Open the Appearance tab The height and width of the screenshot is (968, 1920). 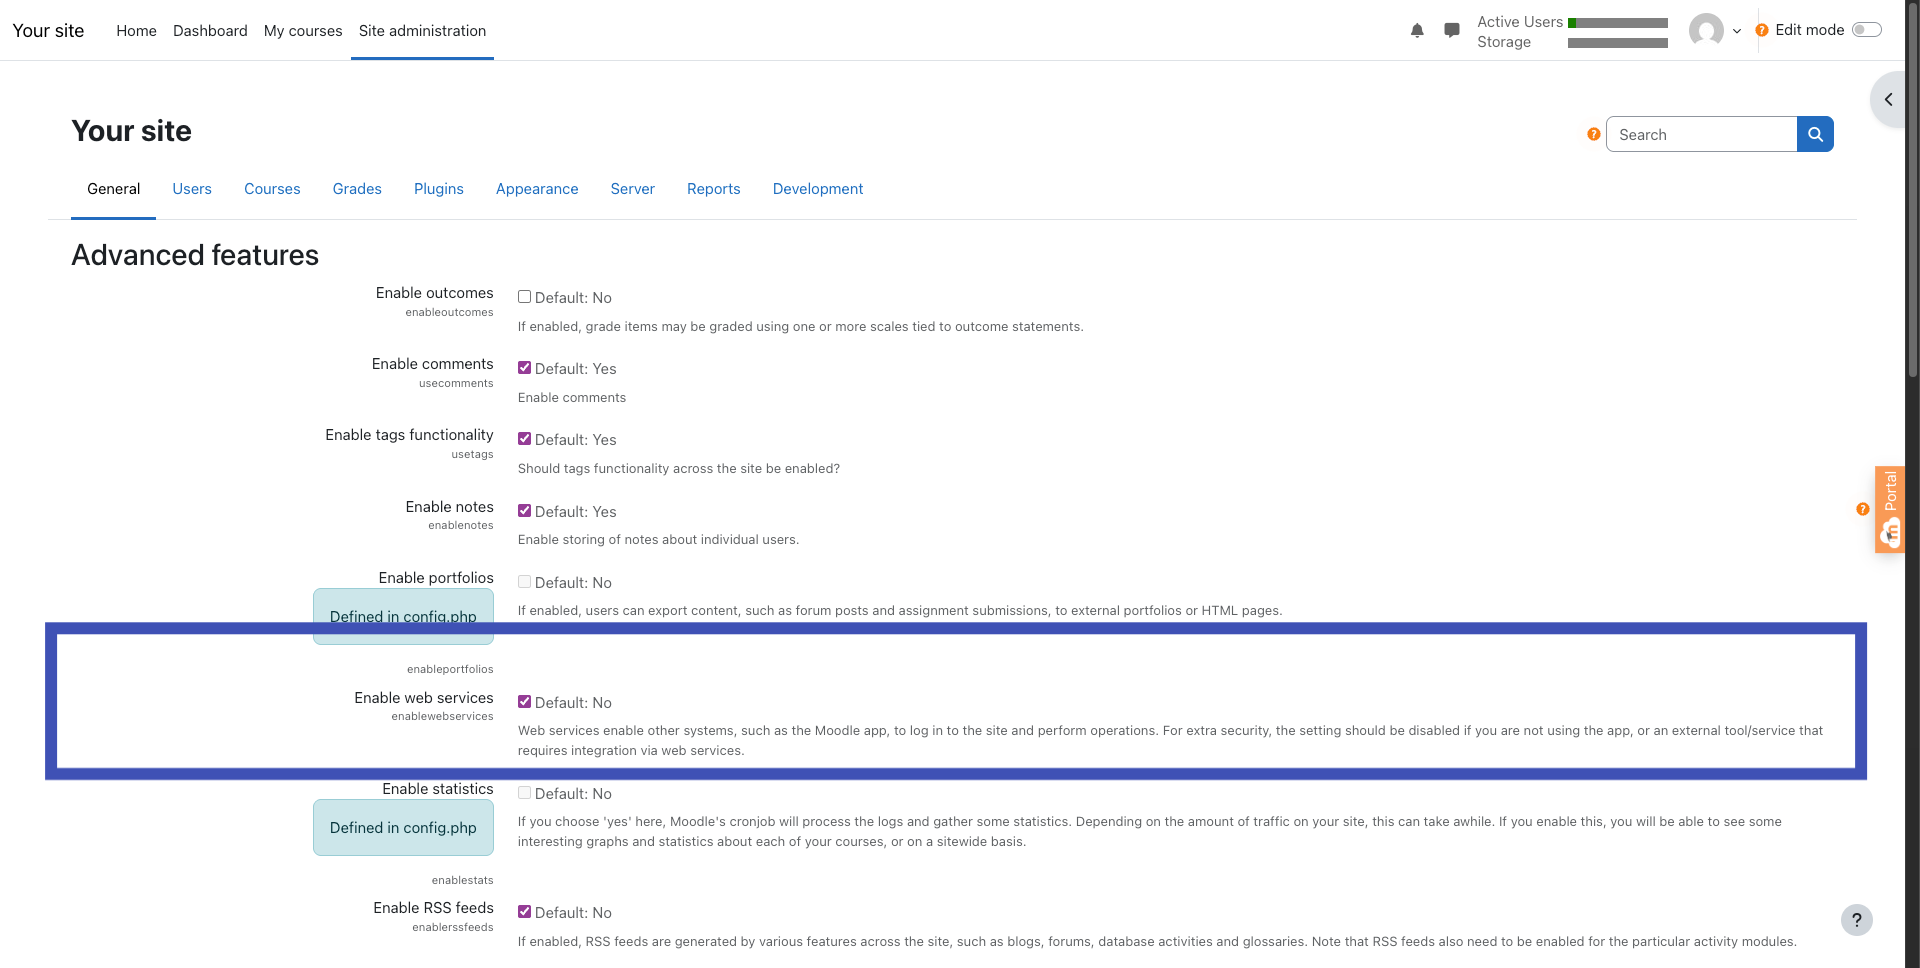click(537, 189)
